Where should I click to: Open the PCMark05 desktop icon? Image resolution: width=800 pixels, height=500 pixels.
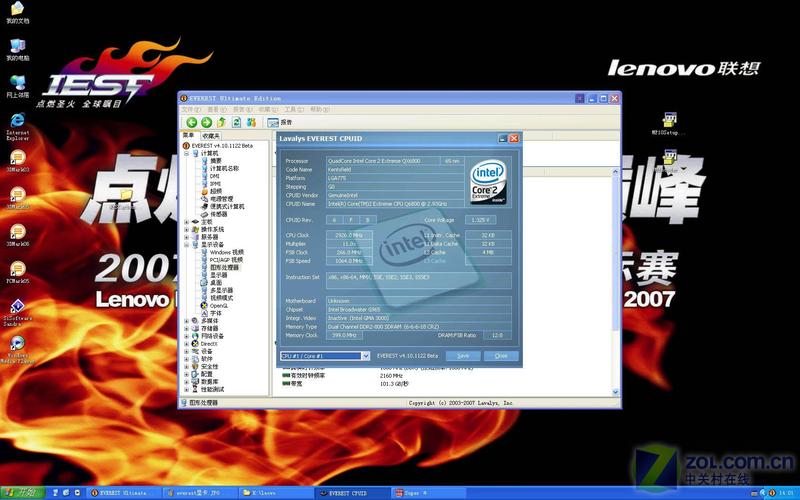(x=17, y=272)
